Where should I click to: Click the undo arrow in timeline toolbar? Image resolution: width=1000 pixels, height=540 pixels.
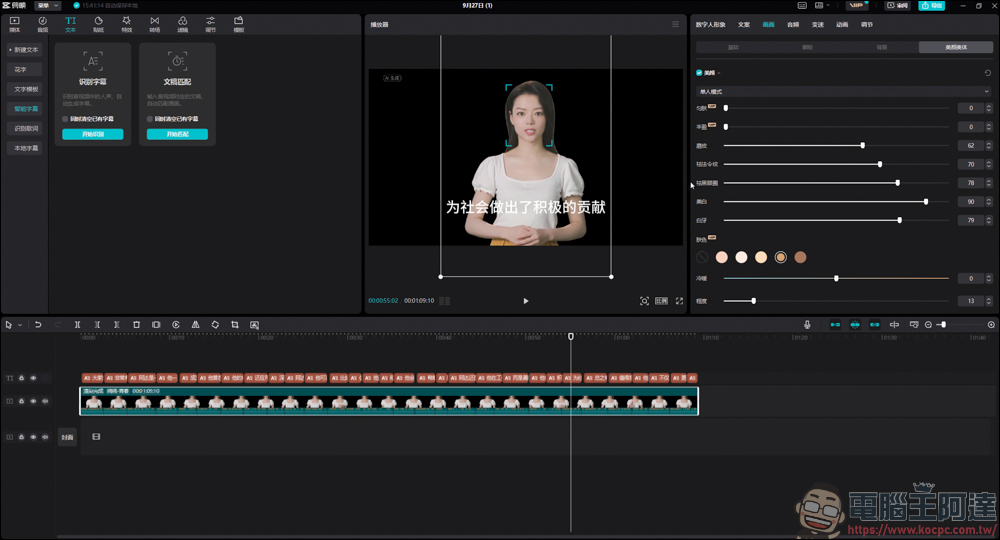[38, 325]
